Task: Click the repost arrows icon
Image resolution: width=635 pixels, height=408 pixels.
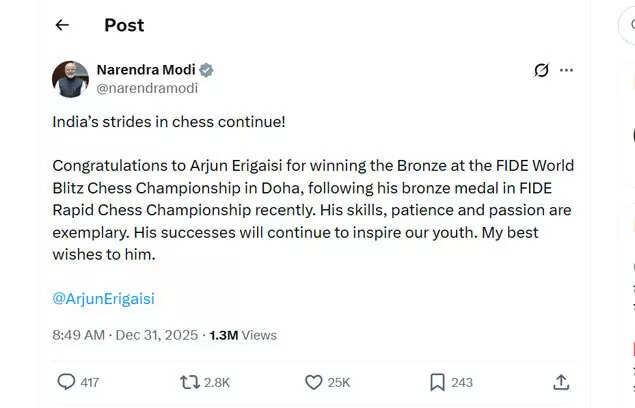Action: tap(188, 382)
